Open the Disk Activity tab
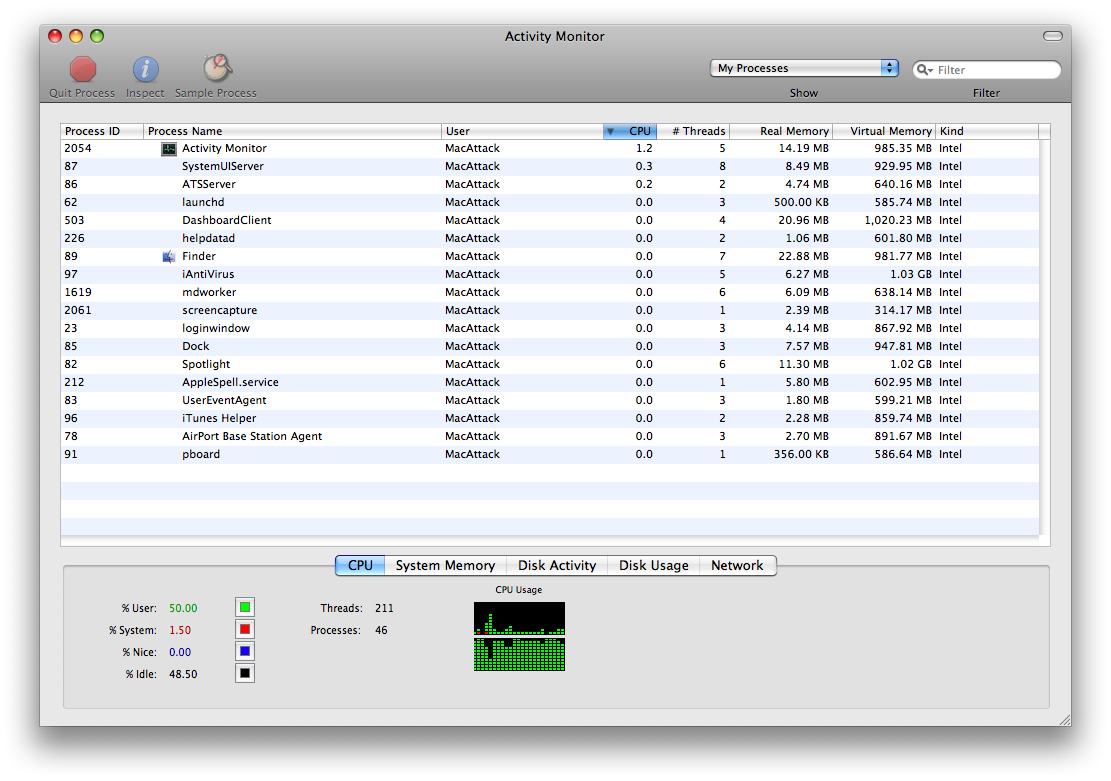This screenshot has height=781, width=1111. click(x=557, y=566)
